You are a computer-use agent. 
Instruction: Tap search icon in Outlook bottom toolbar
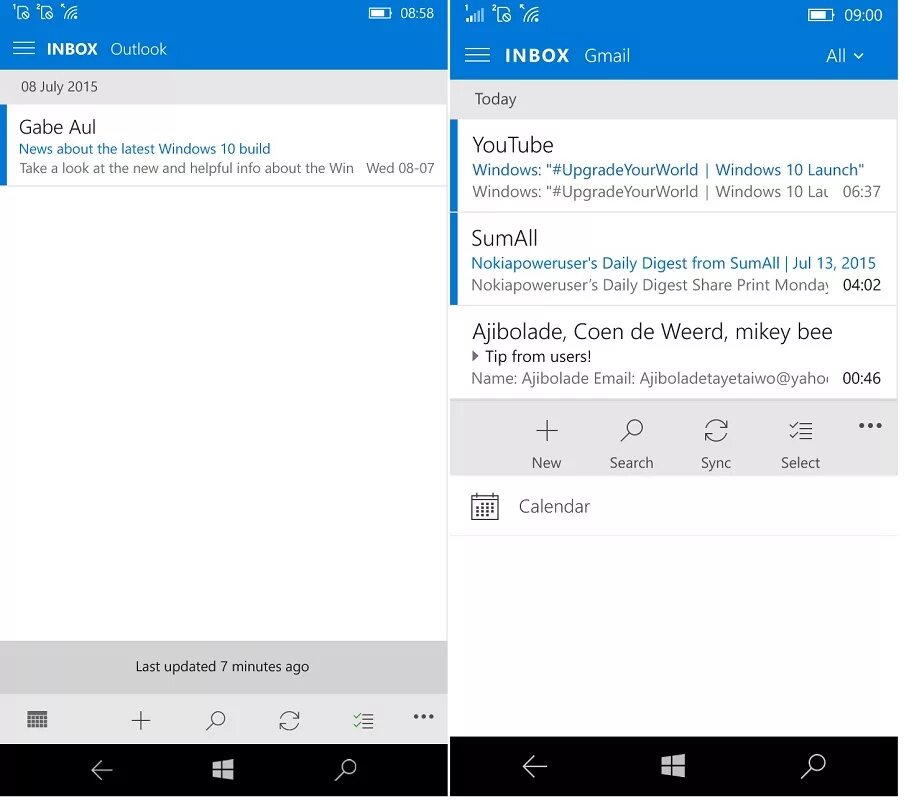point(215,720)
